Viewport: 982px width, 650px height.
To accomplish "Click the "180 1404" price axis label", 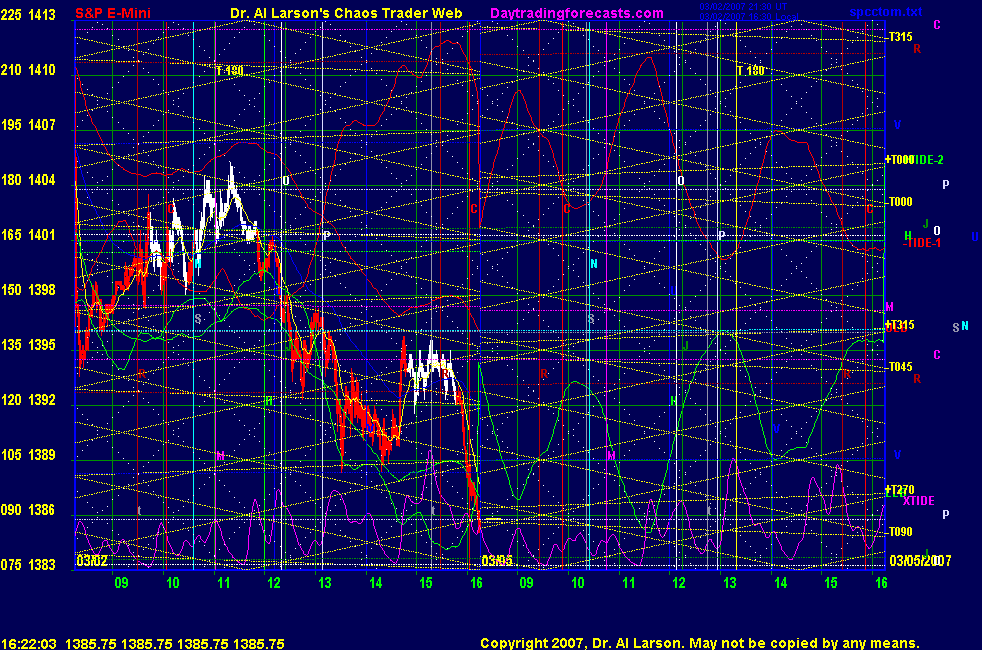I will point(28,180).
